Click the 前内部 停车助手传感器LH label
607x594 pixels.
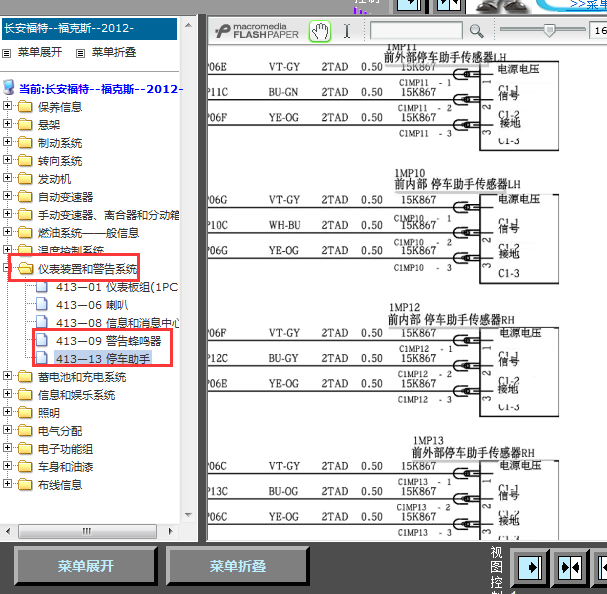(x=457, y=184)
